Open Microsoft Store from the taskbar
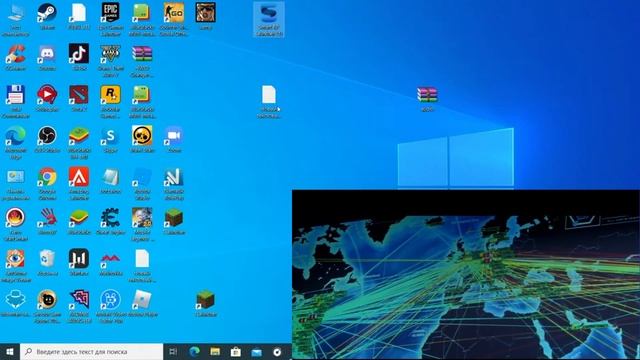This screenshot has height=360, width=640. coord(236,352)
